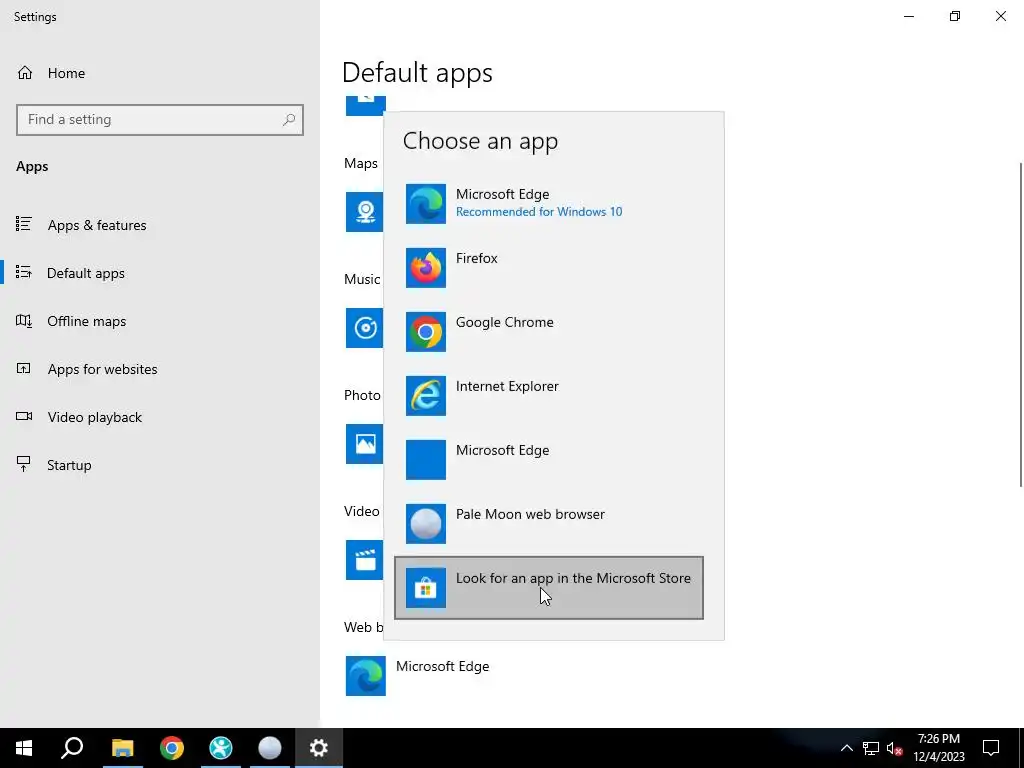This screenshot has width=1024, height=768.
Task: Choose Pale Moon web browser icon
Action: [x=426, y=524]
